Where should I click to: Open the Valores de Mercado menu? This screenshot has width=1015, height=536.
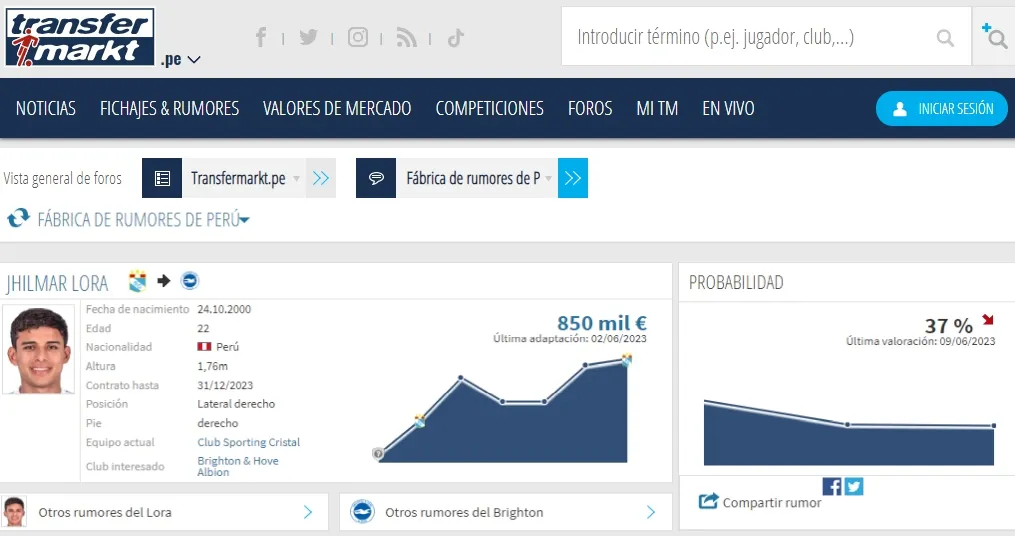pos(337,108)
